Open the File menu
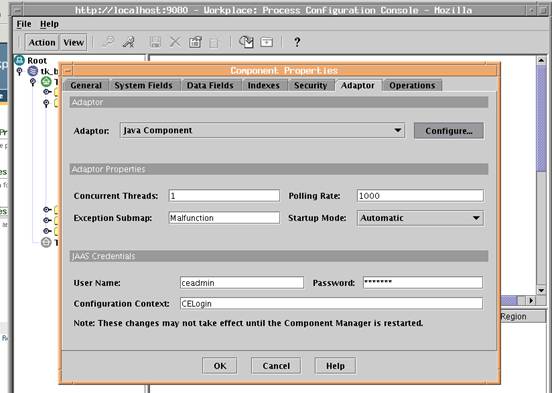Image resolution: width=552 pixels, height=393 pixels. point(24,24)
